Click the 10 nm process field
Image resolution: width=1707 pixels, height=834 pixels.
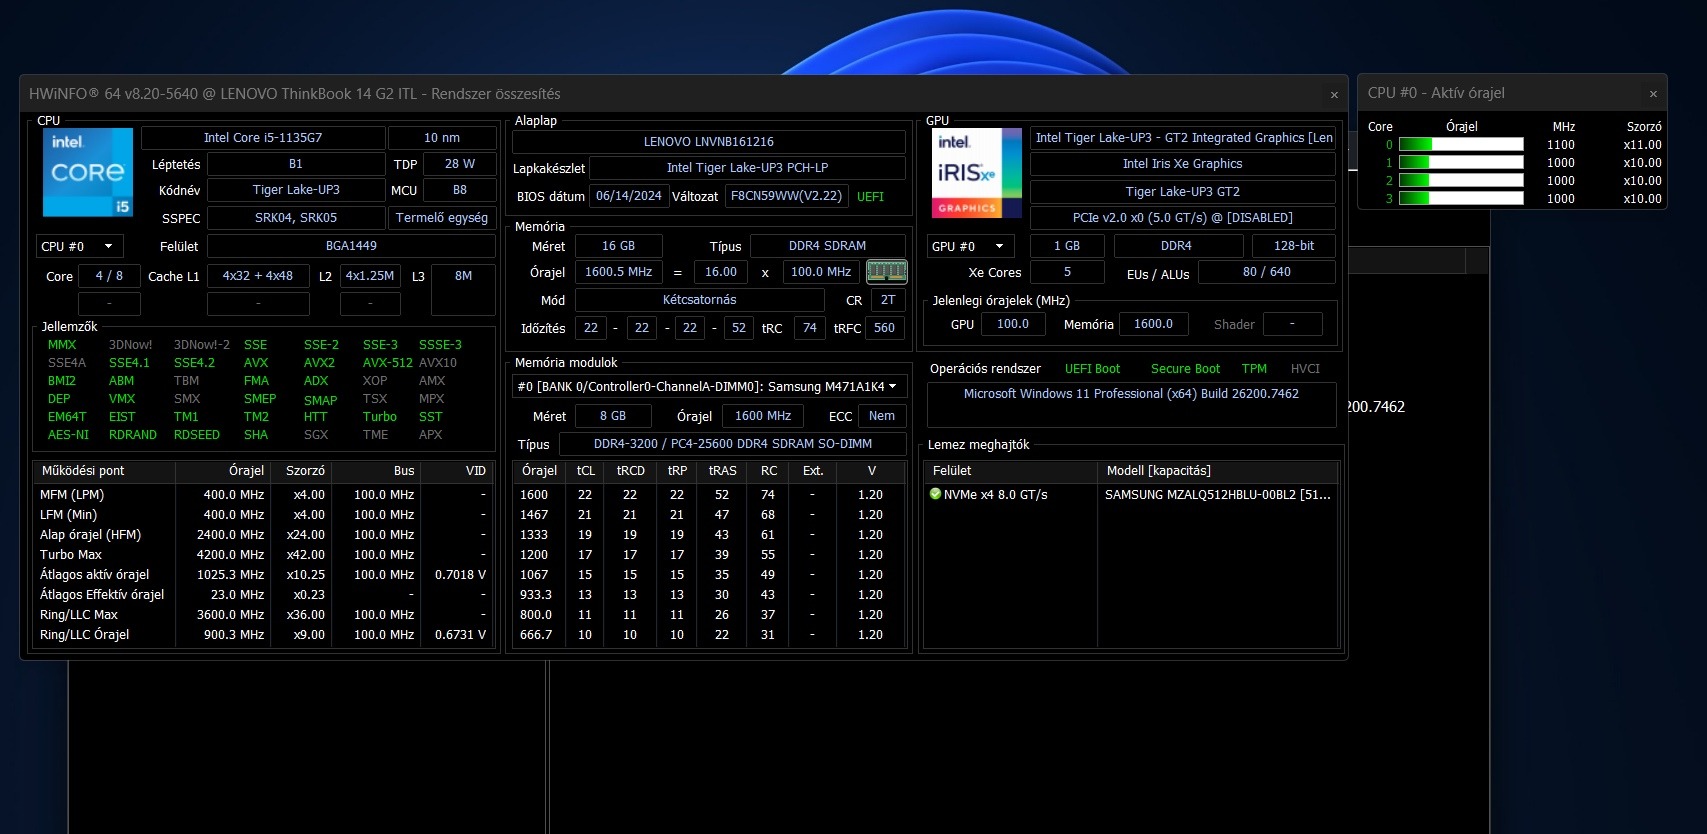[442, 138]
